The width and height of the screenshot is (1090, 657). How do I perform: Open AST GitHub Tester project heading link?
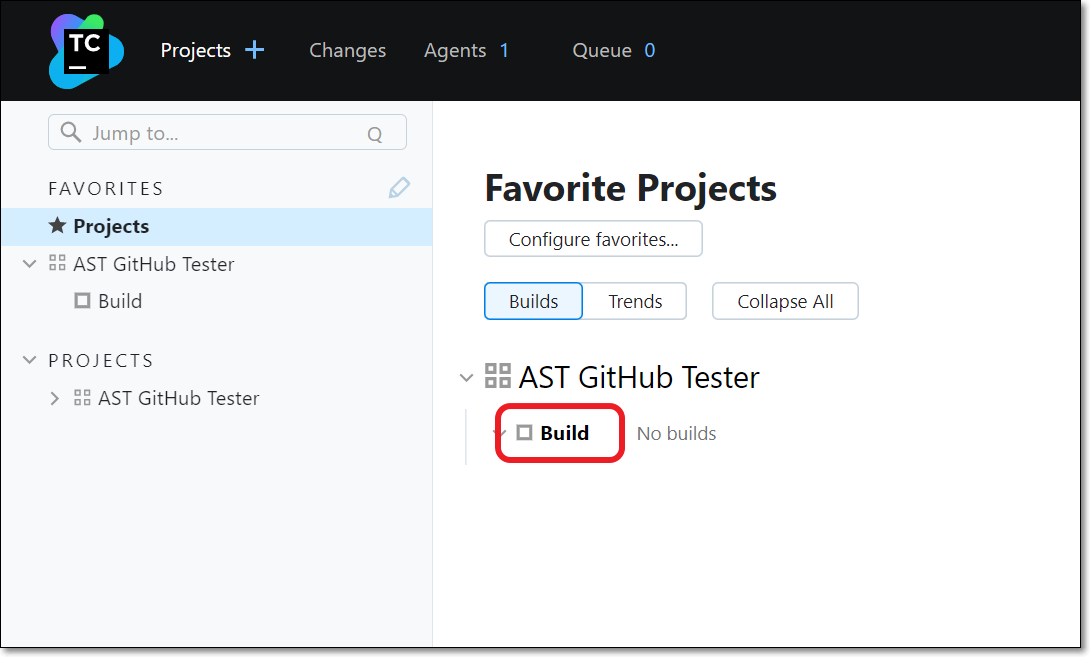[639, 377]
